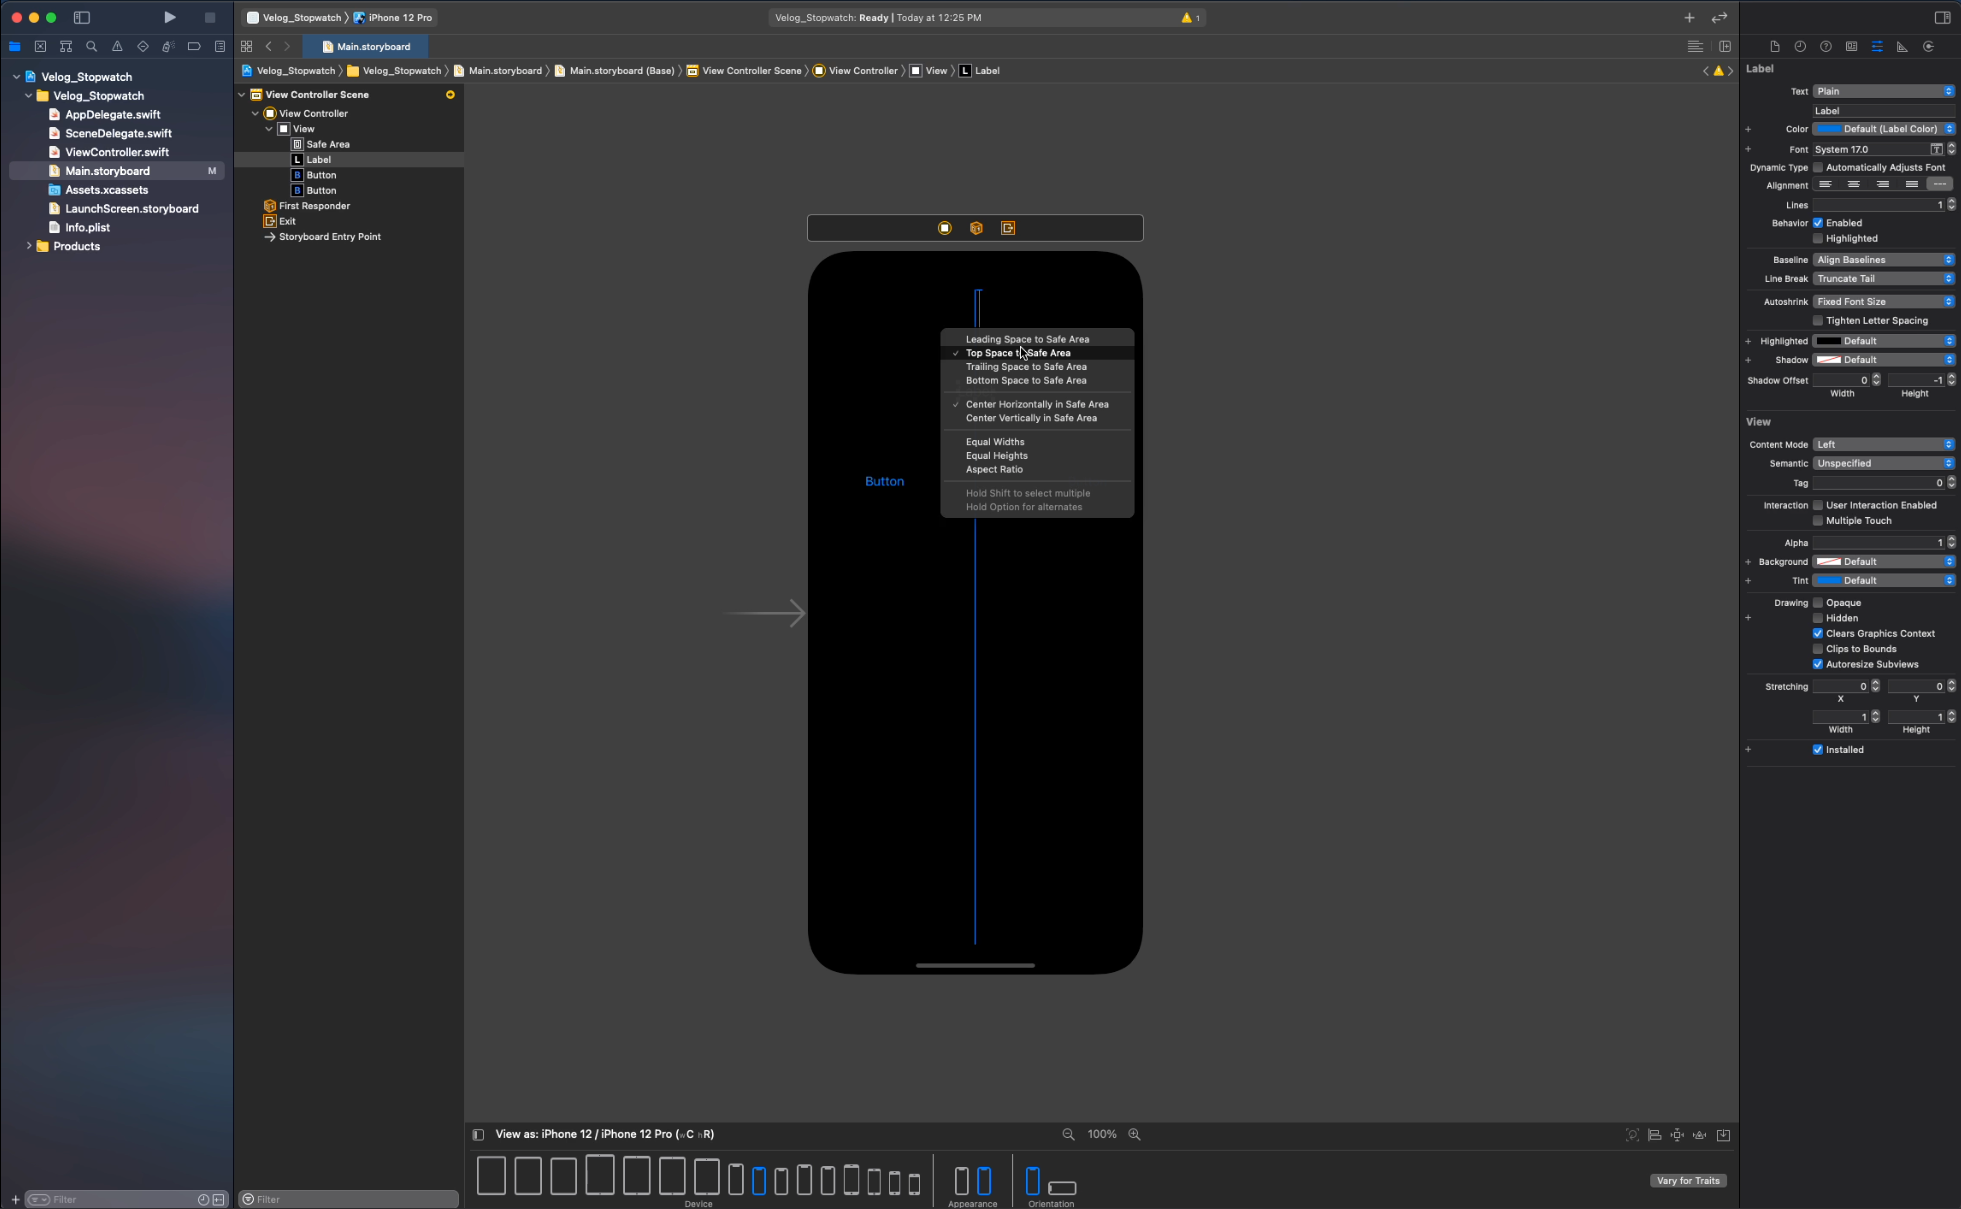The image size is (1961, 1209).
Task: Select landscape orientation icon
Action: click(1061, 1187)
